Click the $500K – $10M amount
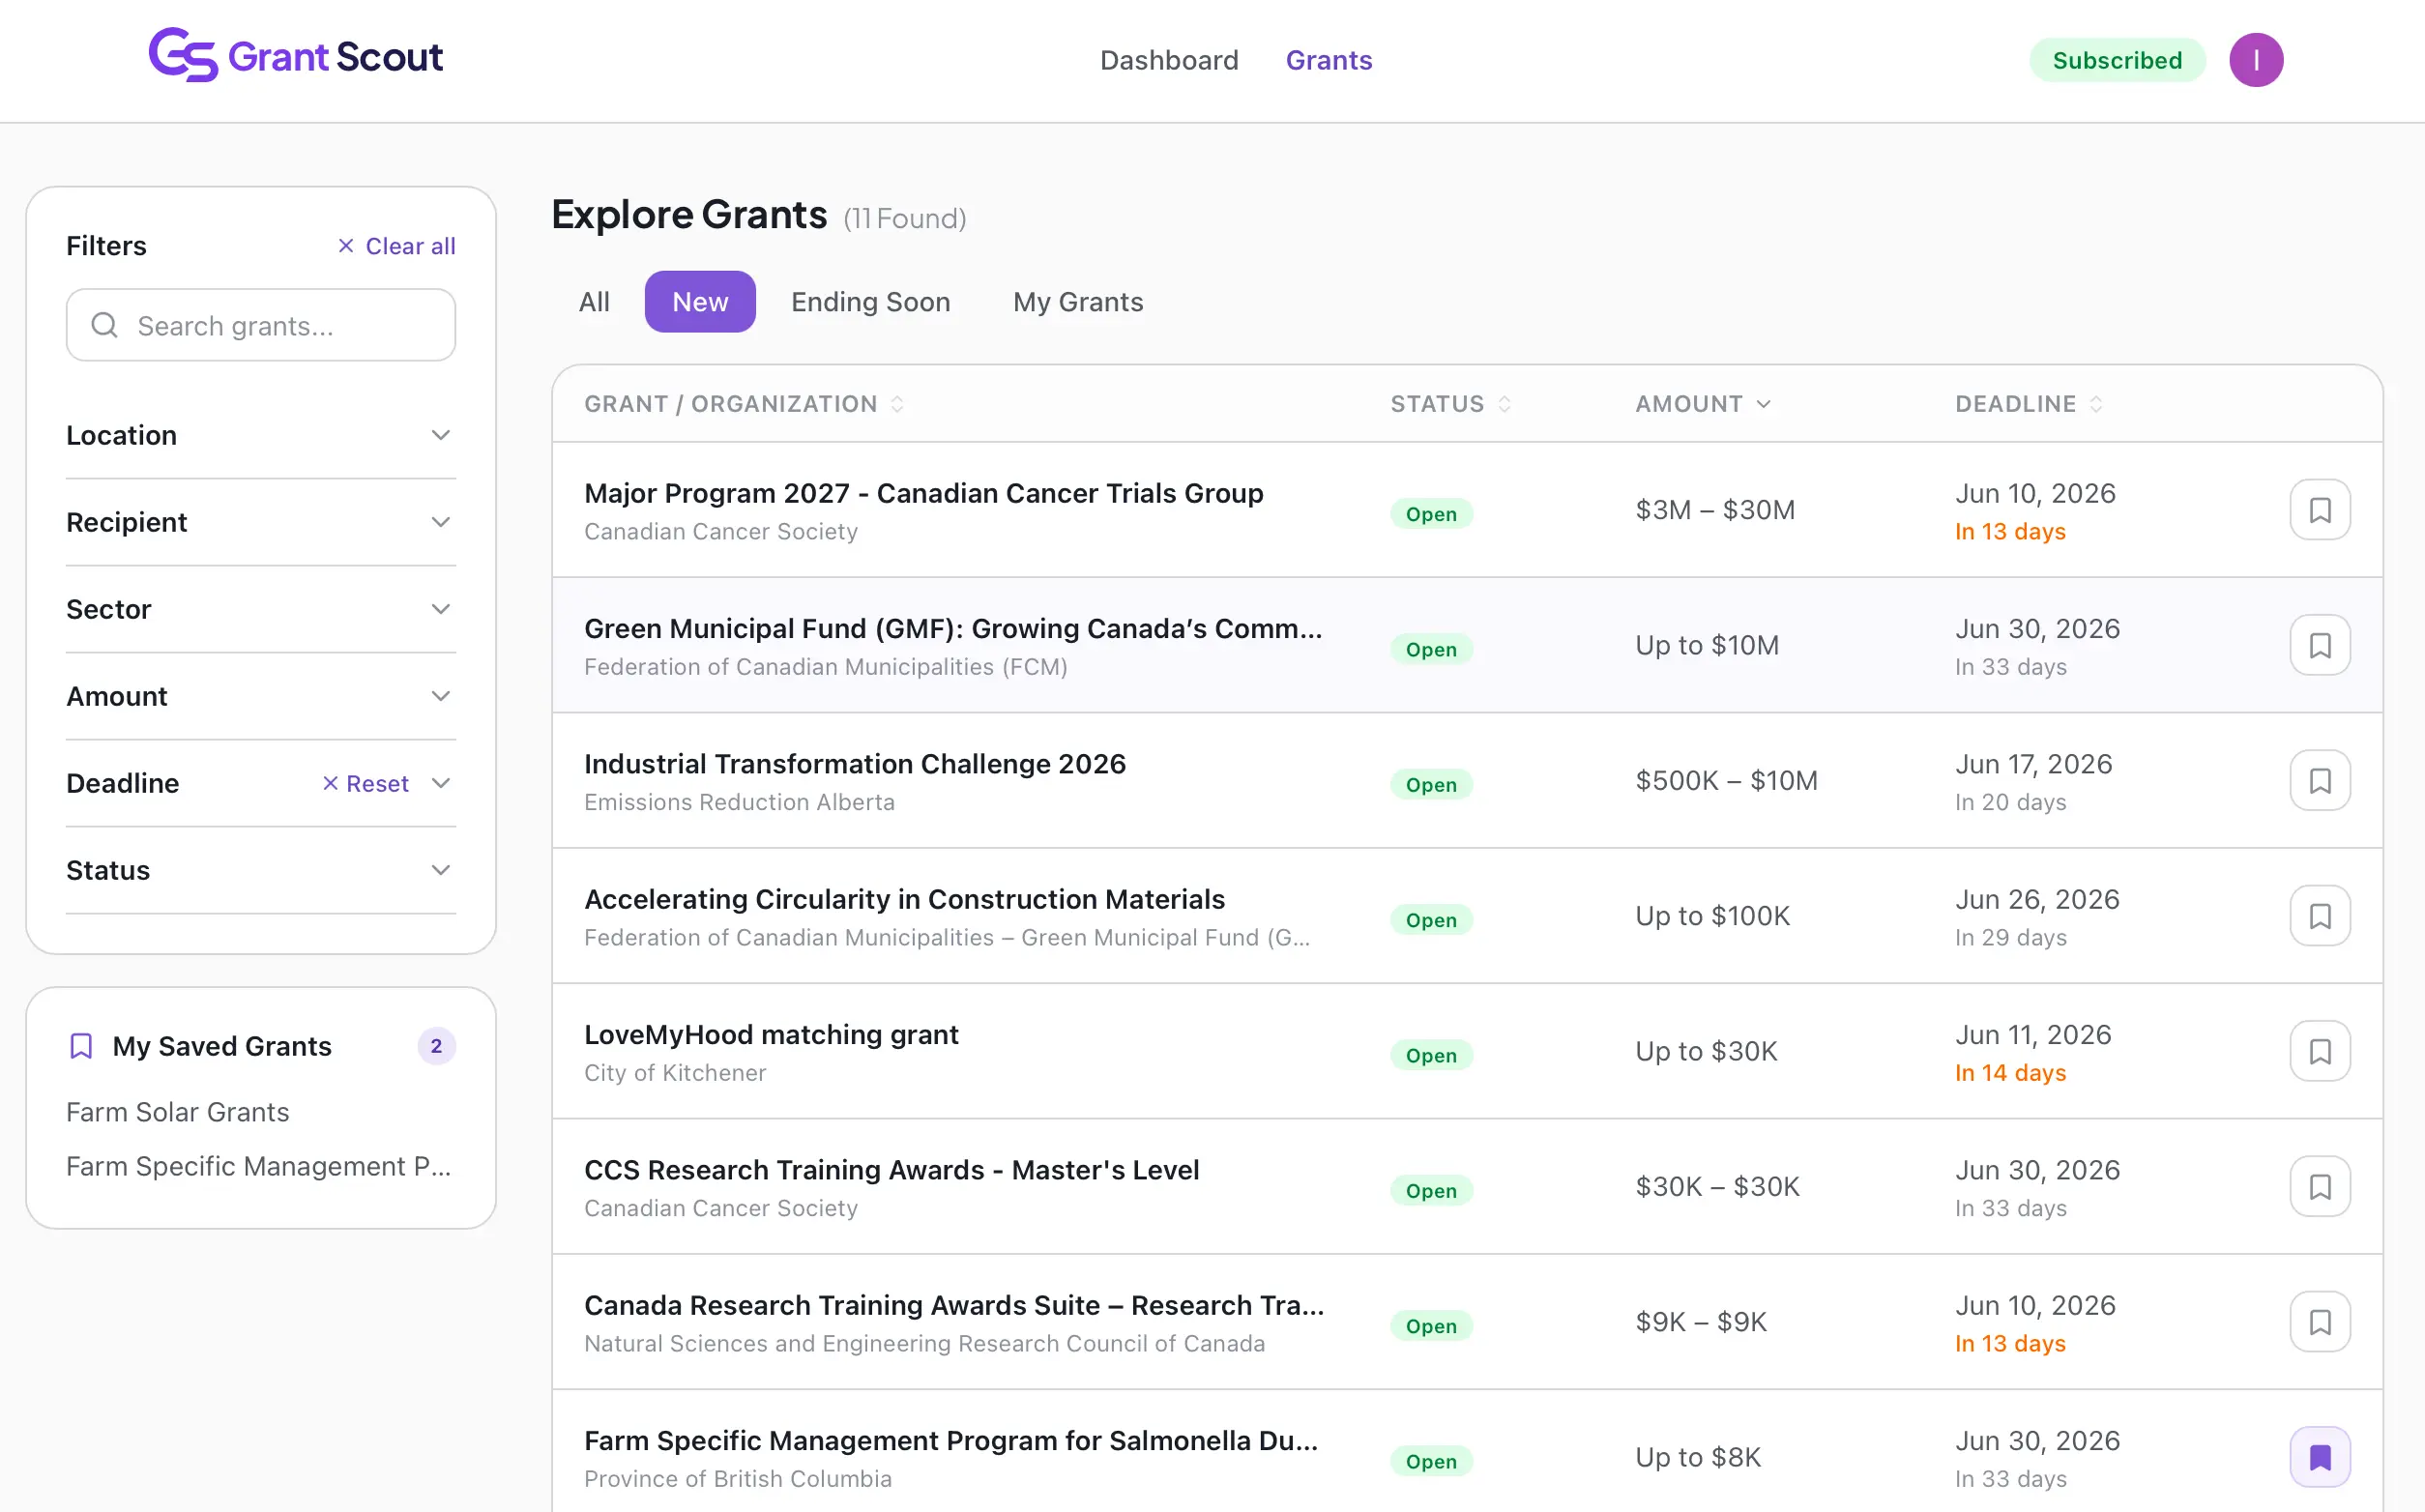This screenshot has height=1512, width=2425. tap(1726, 780)
